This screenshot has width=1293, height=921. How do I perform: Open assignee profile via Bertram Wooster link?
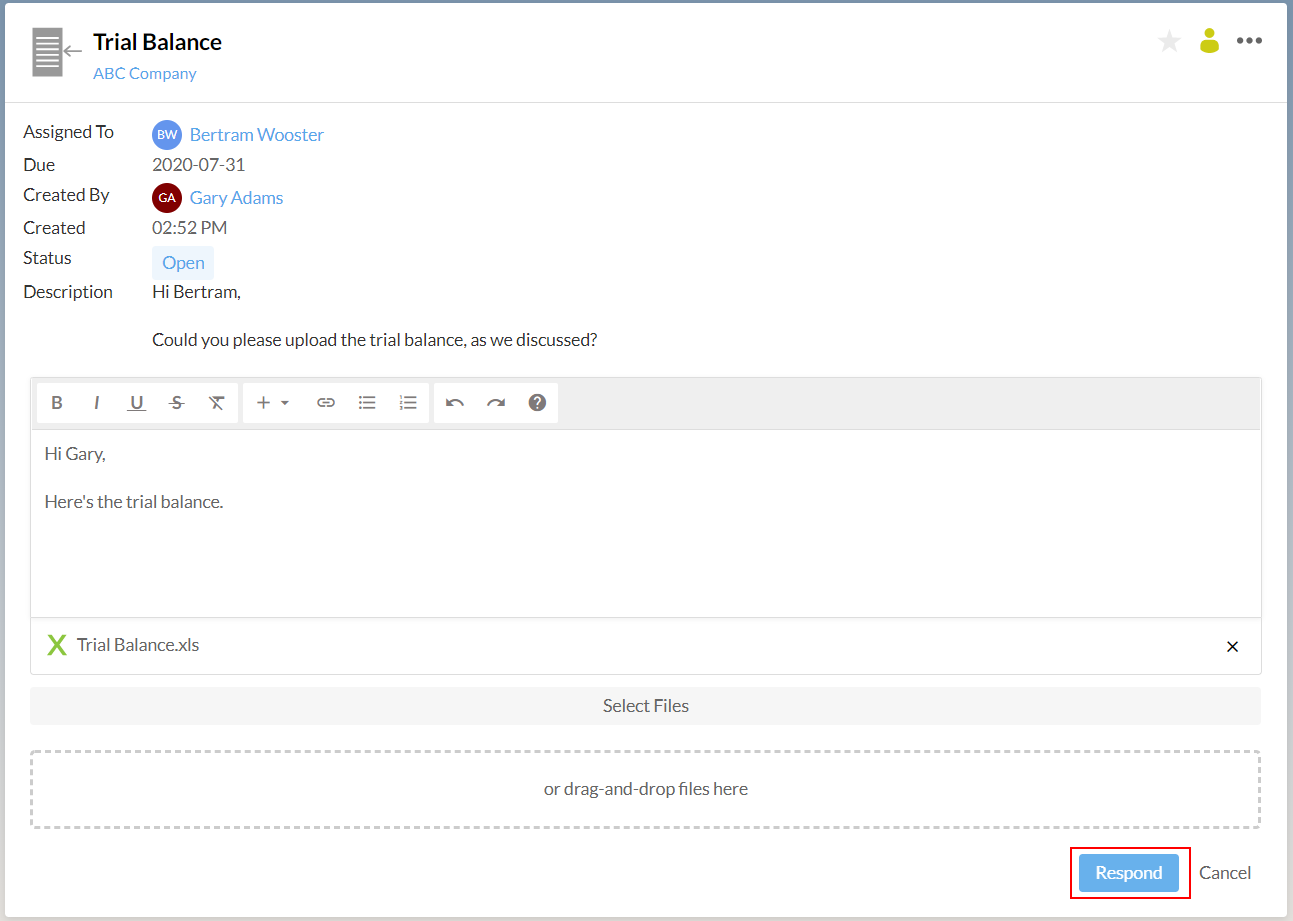pyautogui.click(x=256, y=134)
